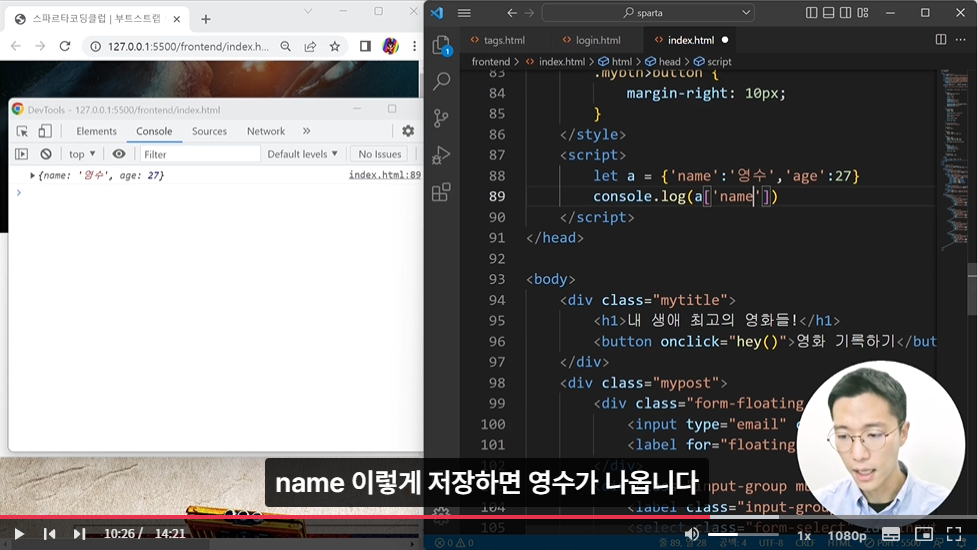This screenshot has height=550, width=977.
Task: Skip to next video
Action: pos(79,534)
